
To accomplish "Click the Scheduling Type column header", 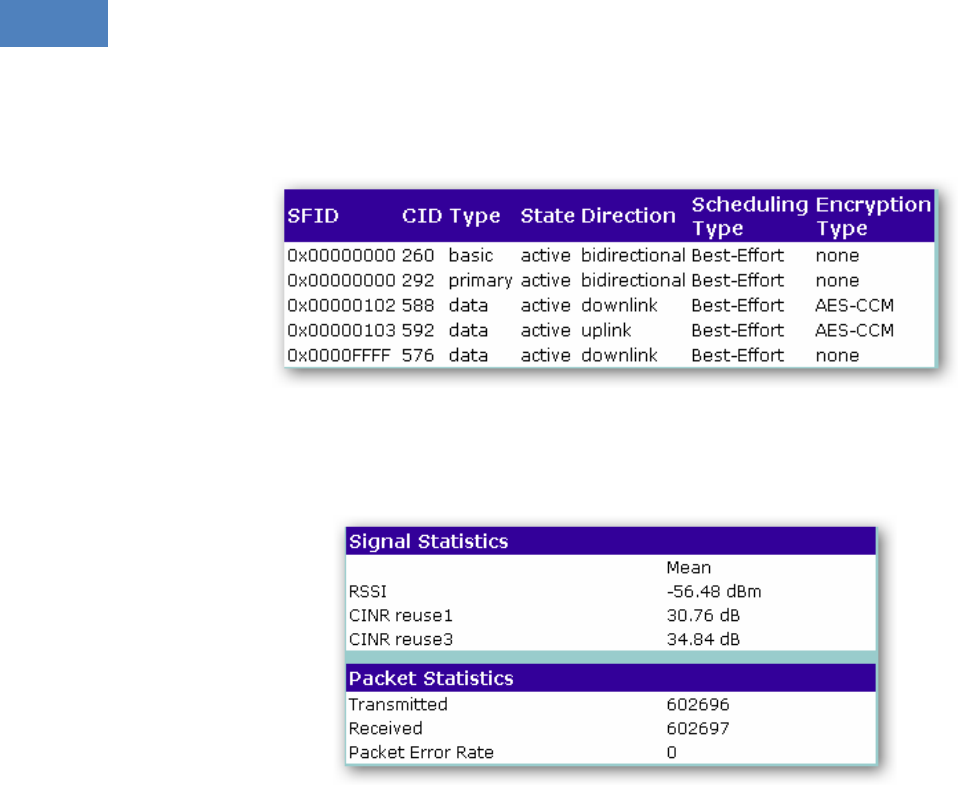I will (750, 216).
